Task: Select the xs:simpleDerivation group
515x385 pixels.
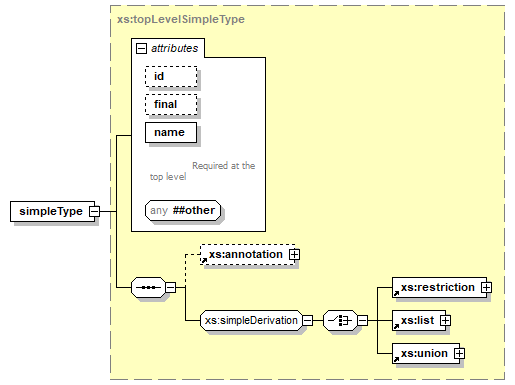Action: coord(251,321)
